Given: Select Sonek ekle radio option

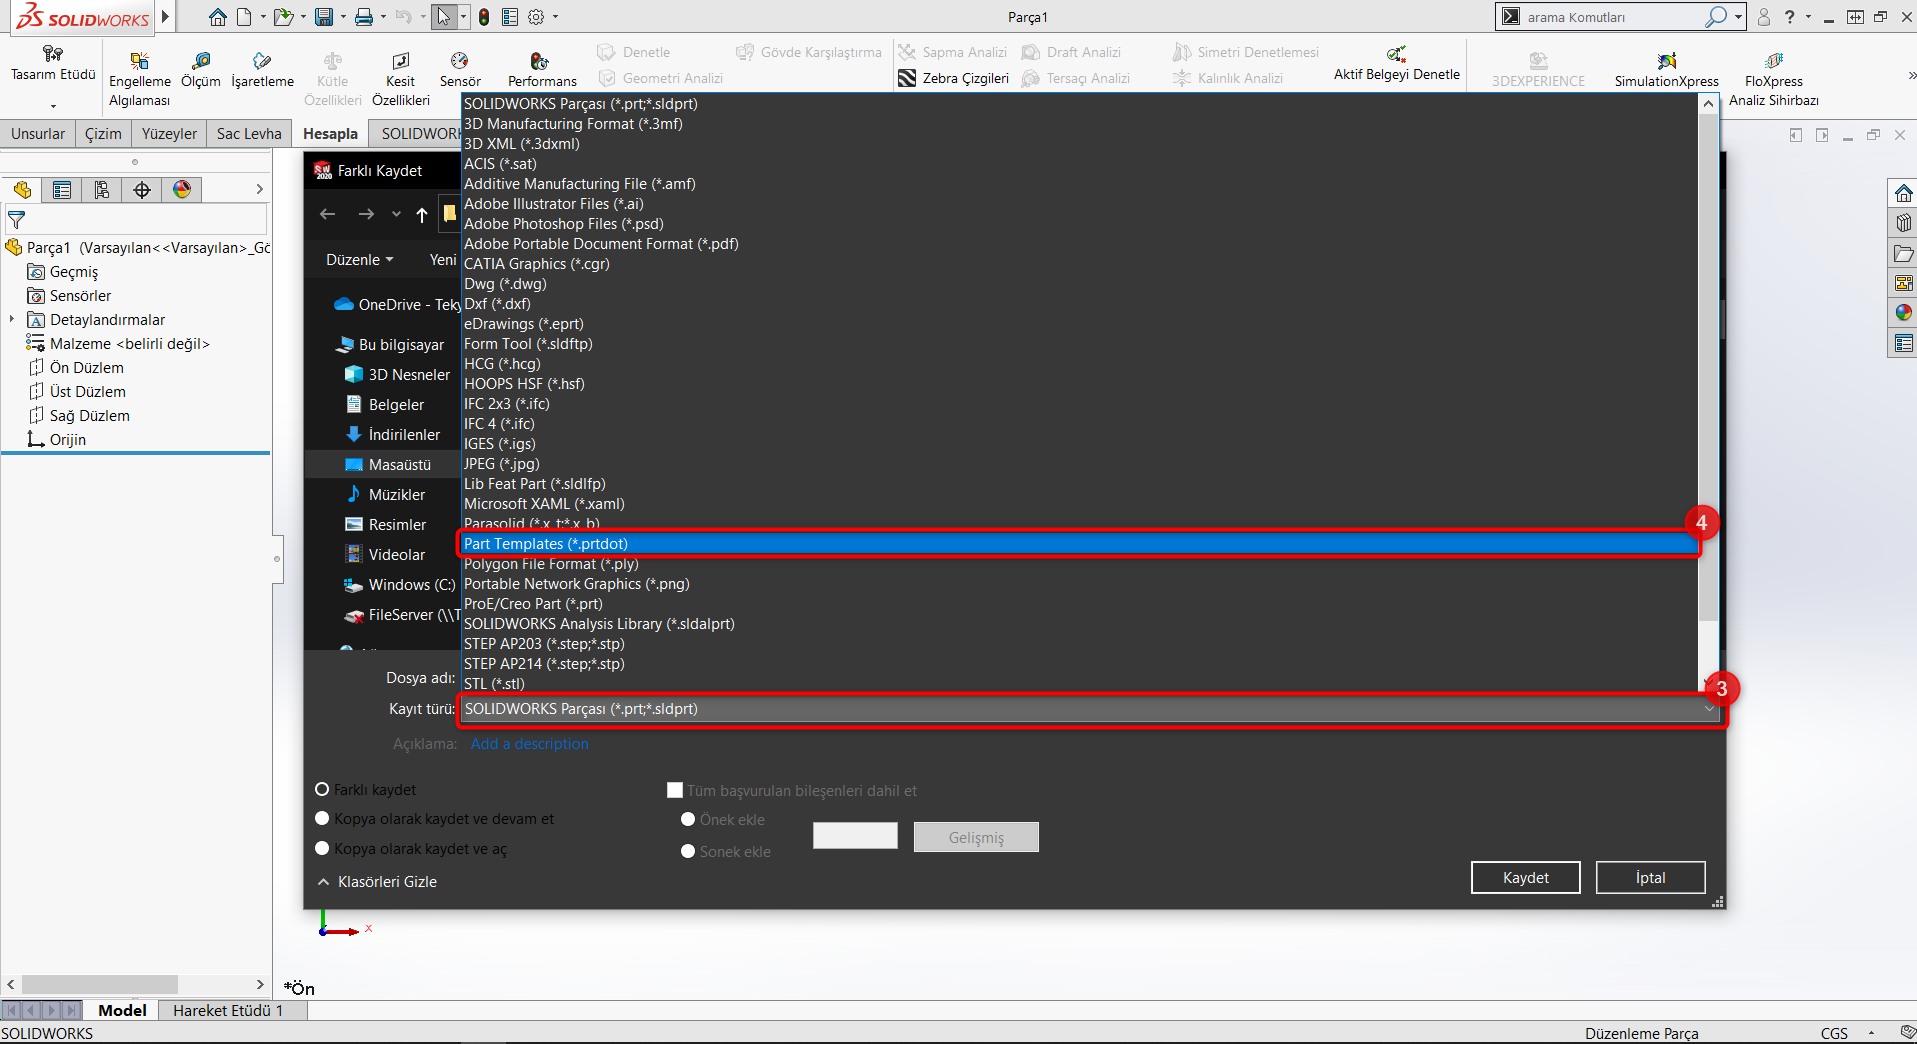Looking at the screenshot, I should [688, 852].
